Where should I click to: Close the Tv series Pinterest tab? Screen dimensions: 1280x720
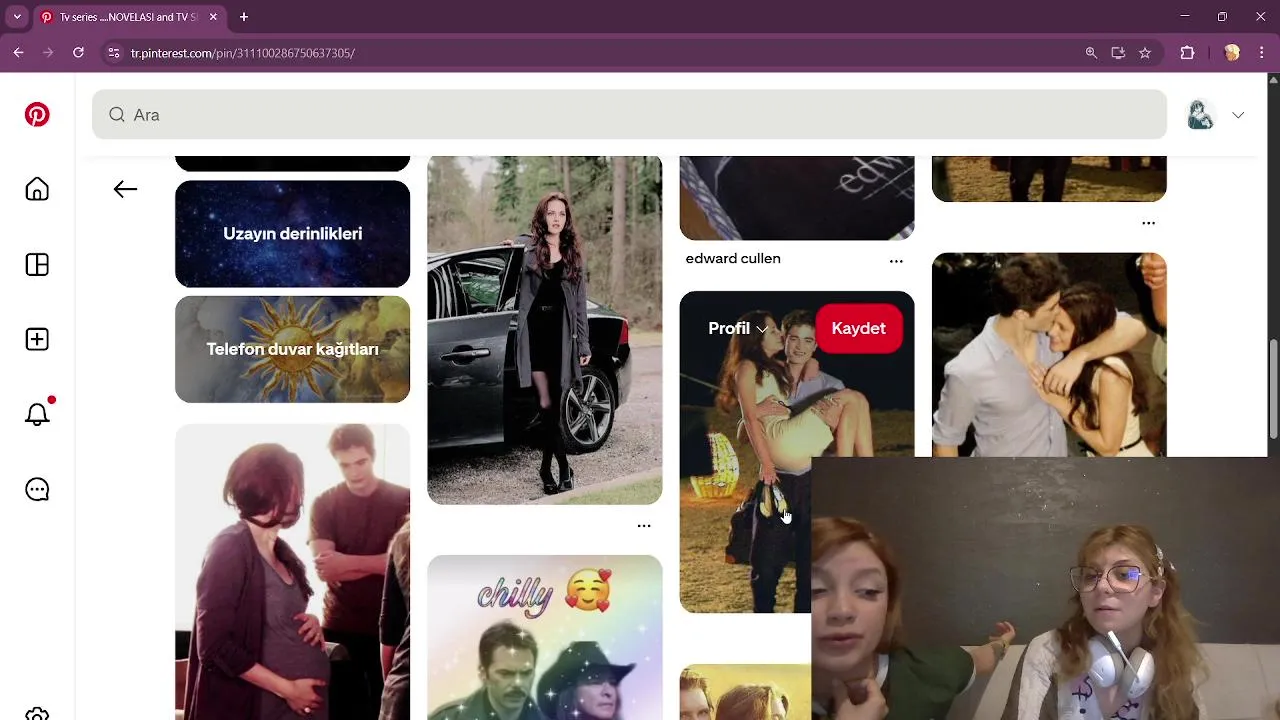tap(213, 17)
